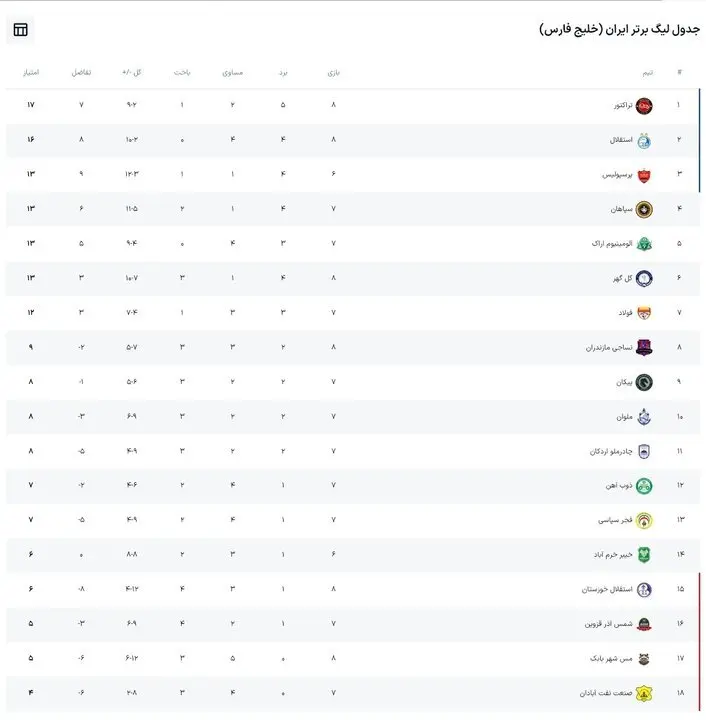This screenshot has height=720, width=706.
Task: Open the ملوان team name link
Action: pos(624,417)
